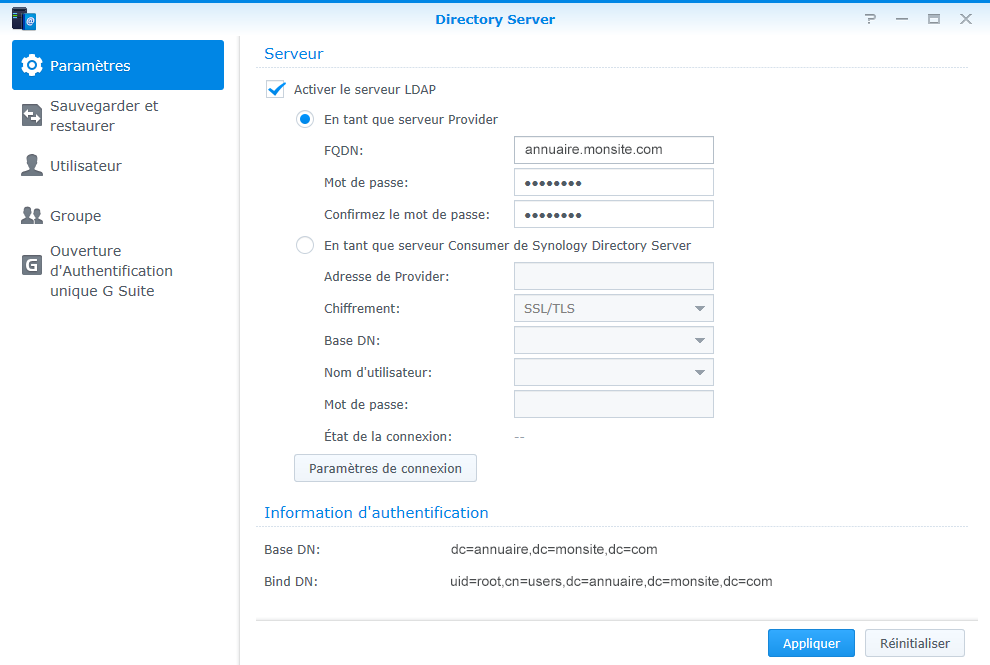990x665 pixels.
Task: Open the Chiffrement SSL/TLS dropdown
Action: [614, 308]
